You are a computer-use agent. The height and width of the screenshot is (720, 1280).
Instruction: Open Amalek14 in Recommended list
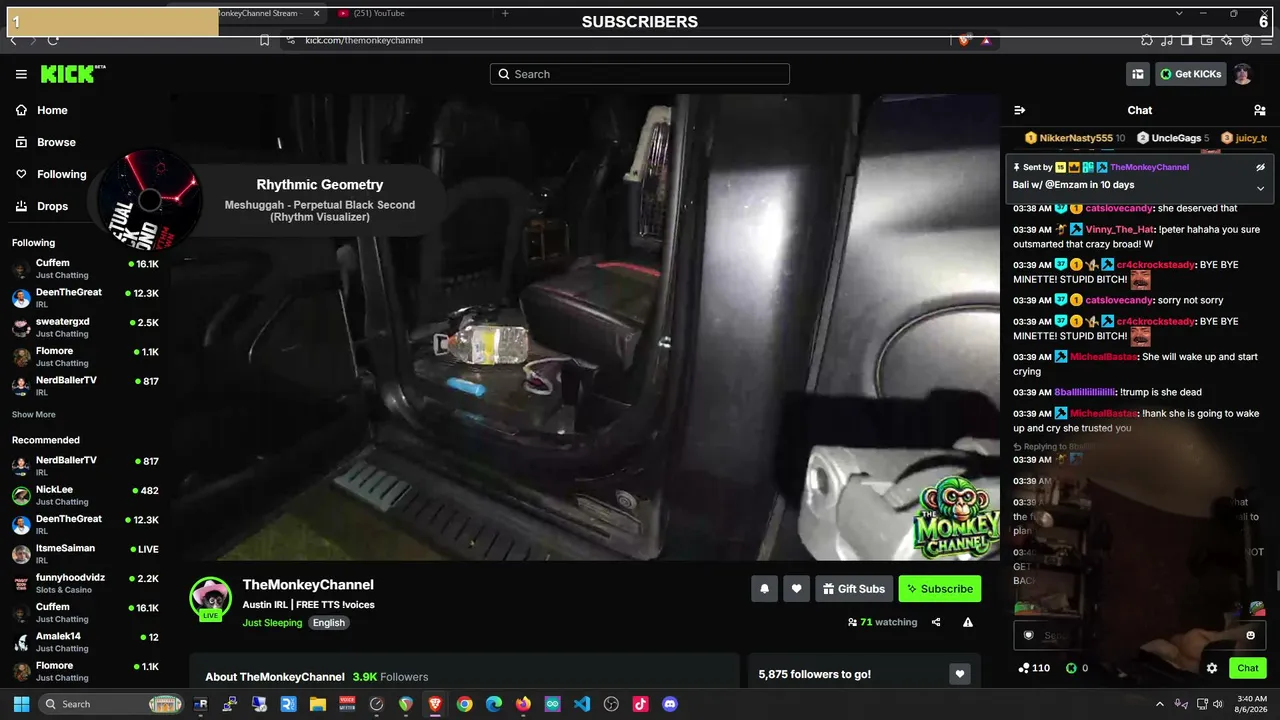point(85,641)
